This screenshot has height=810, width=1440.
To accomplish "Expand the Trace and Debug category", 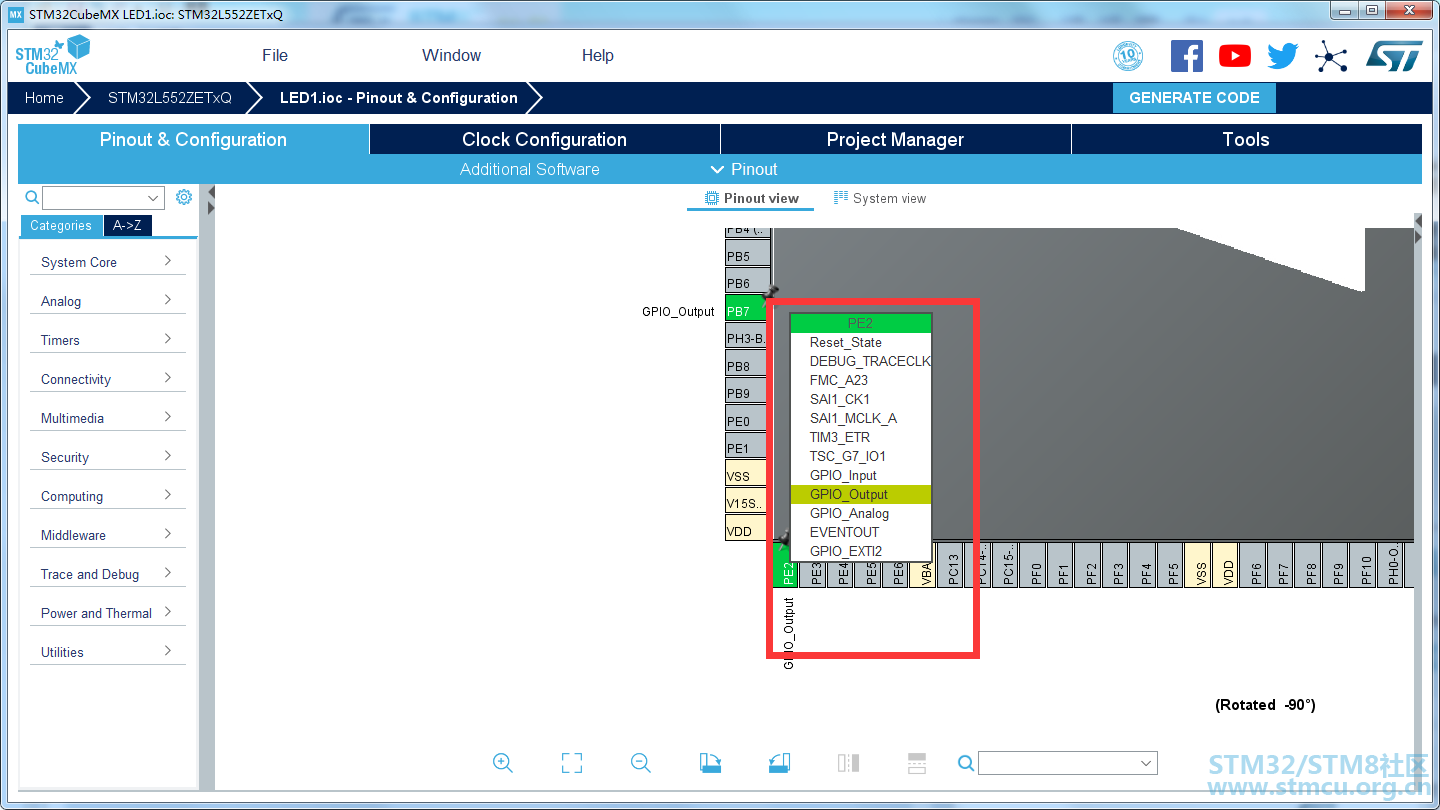I will [108, 574].
